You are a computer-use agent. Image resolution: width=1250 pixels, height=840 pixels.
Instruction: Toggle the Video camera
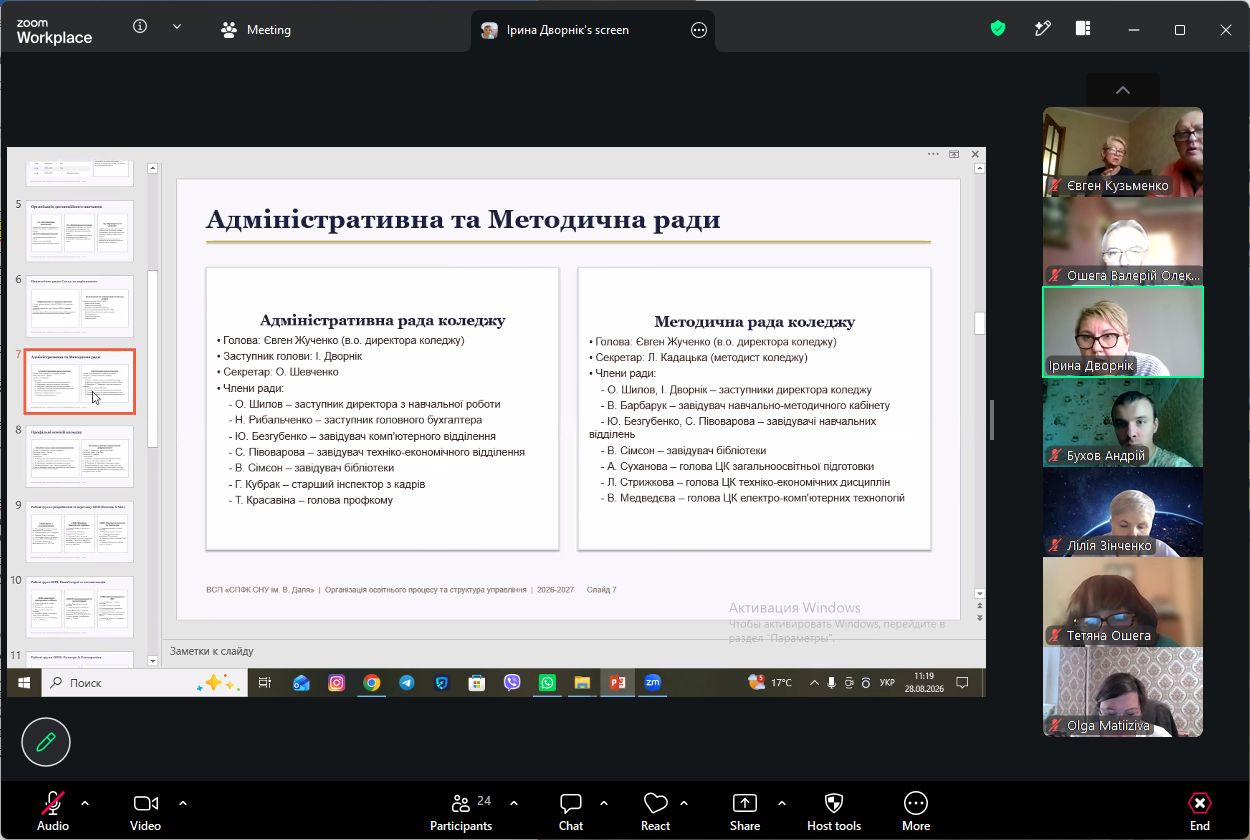click(x=146, y=811)
